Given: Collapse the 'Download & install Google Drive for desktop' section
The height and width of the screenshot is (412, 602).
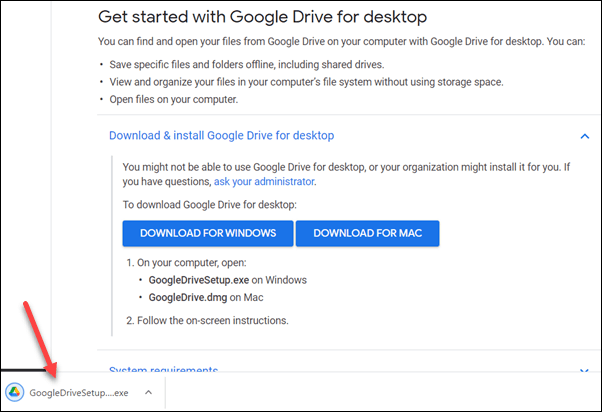Looking at the screenshot, I should [x=222, y=136].
